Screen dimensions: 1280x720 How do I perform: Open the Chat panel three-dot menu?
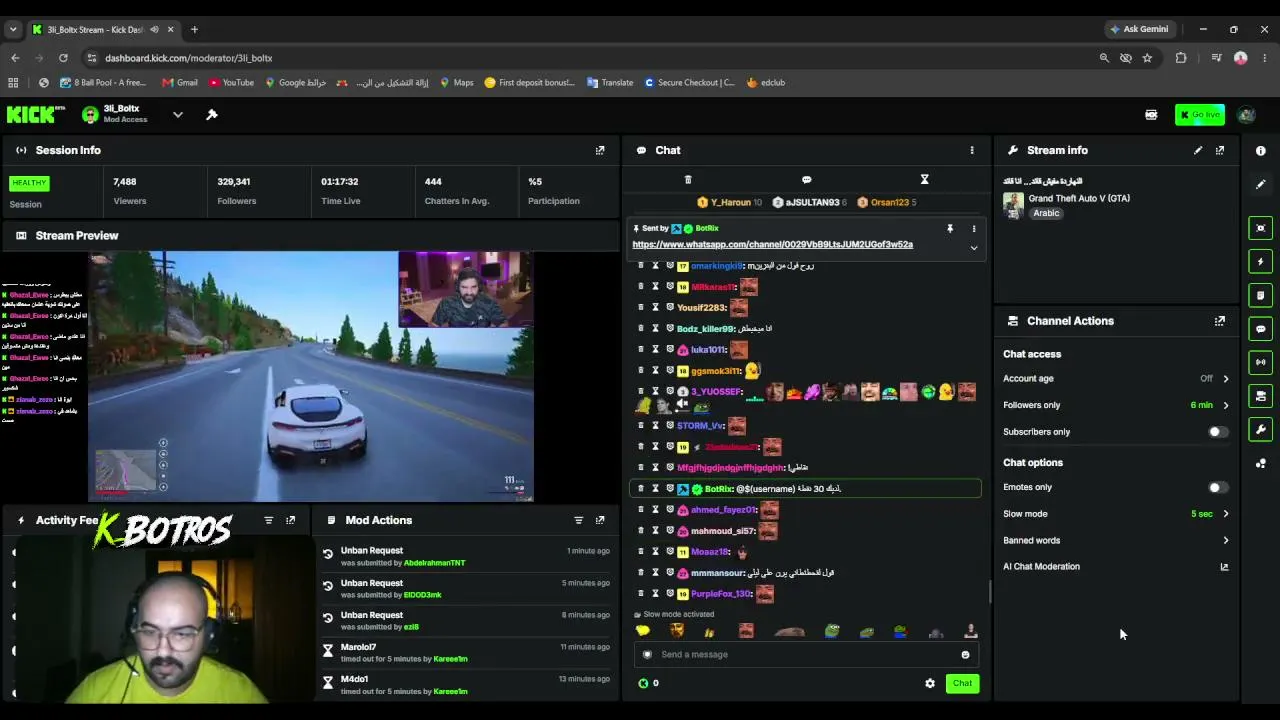tap(972, 150)
